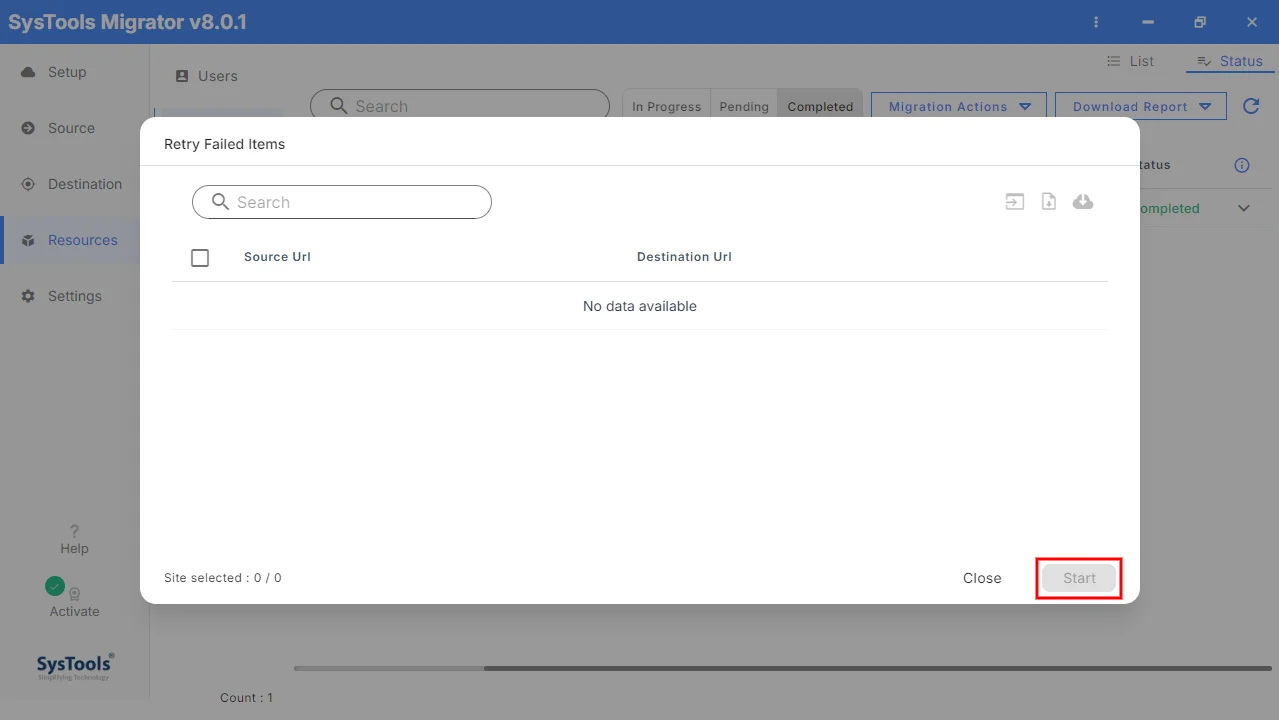The image size is (1279, 720).
Task: Click the info icon beside Status column
Action: tap(1242, 165)
